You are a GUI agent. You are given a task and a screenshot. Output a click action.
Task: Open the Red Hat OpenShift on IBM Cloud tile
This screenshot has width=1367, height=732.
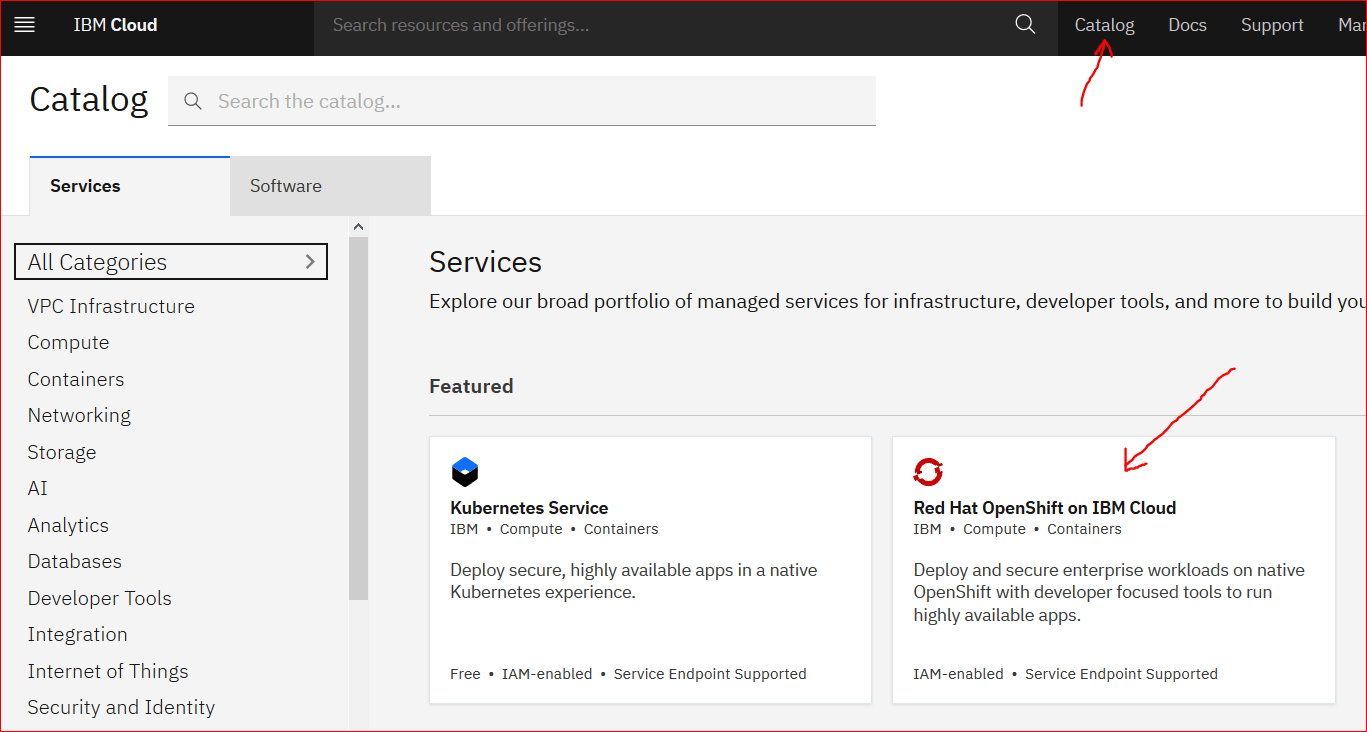point(1113,570)
